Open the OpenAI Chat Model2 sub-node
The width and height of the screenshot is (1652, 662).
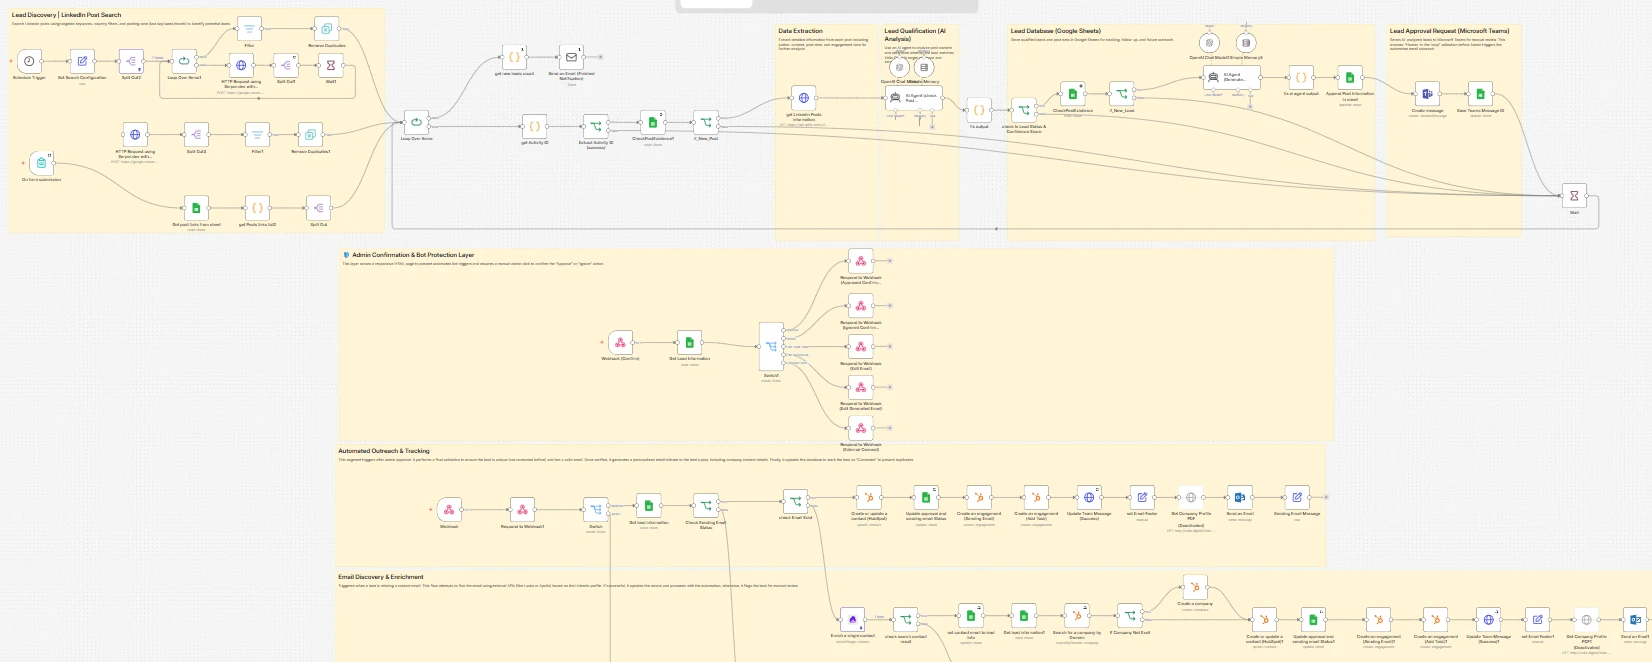1210,43
